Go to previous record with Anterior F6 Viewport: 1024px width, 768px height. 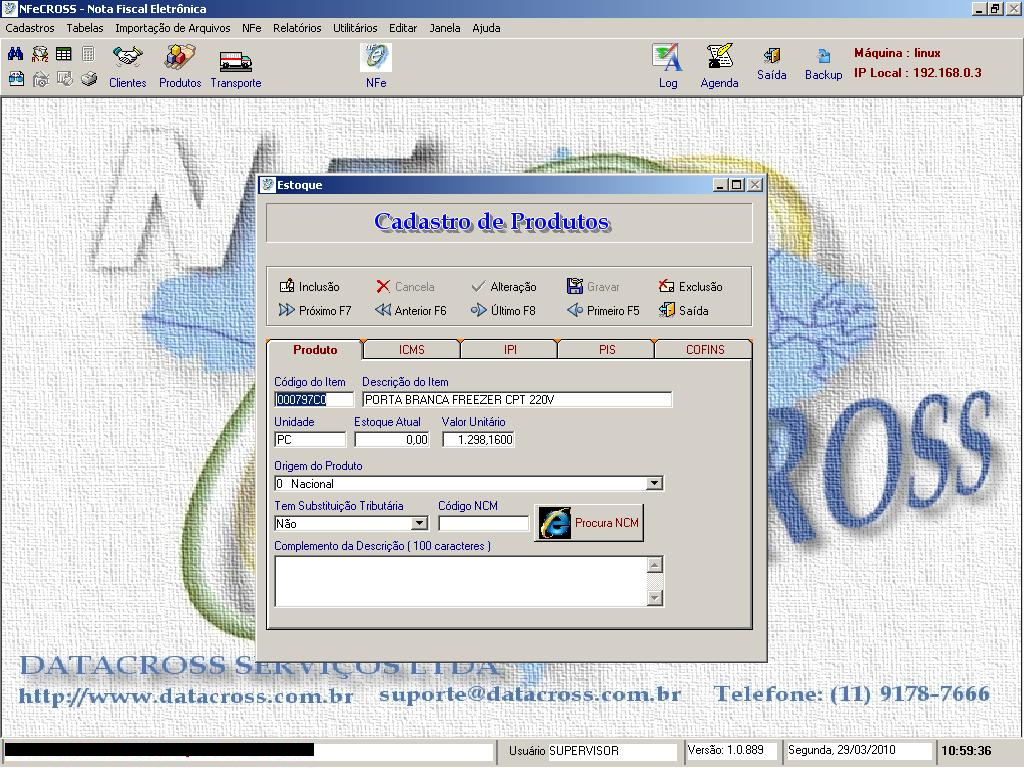411,310
